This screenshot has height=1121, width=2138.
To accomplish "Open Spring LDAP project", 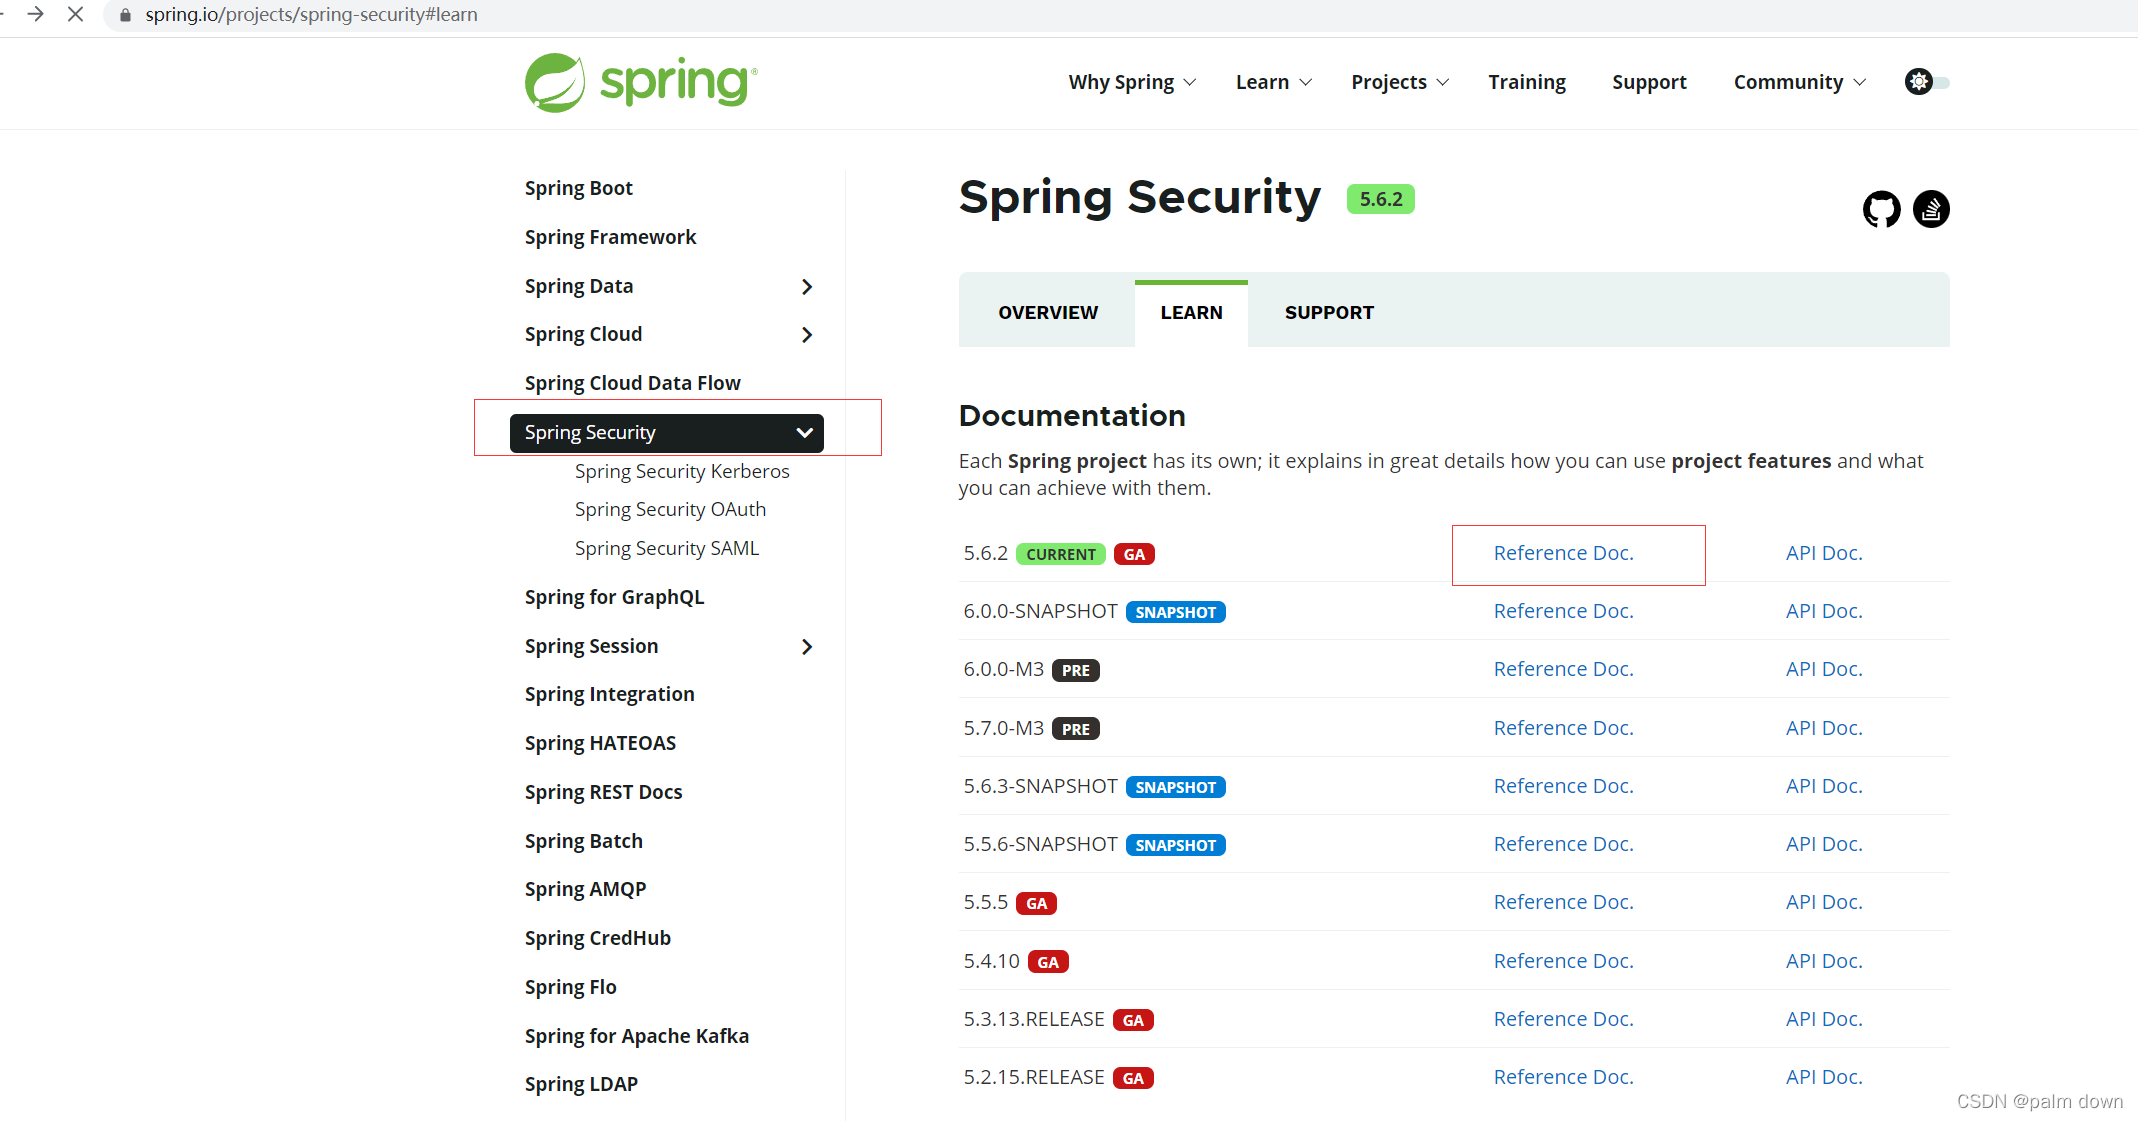I will 581,1084.
